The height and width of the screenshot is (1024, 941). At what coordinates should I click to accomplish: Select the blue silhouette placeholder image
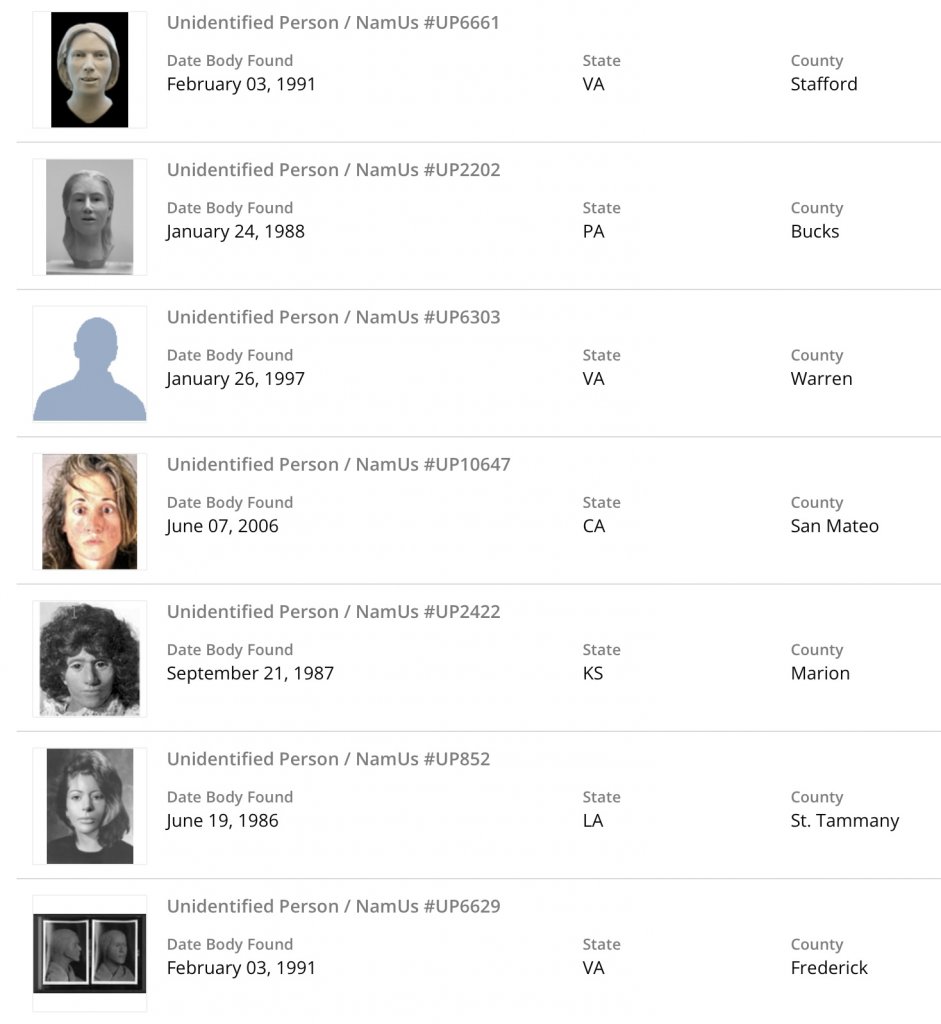[x=90, y=365]
